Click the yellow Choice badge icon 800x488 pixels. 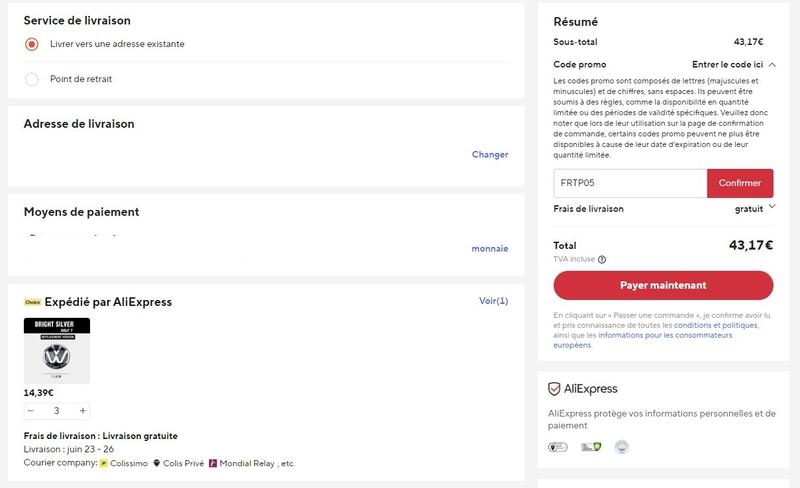click(32, 302)
